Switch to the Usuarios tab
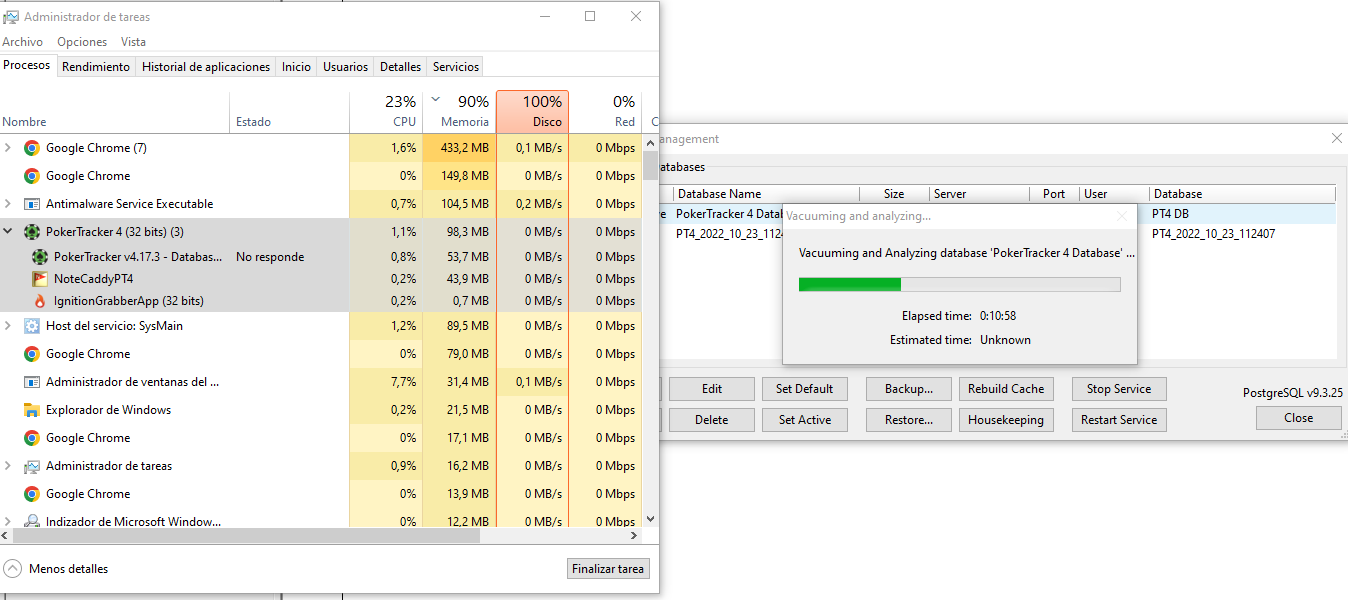This screenshot has height=600, width=1348. tap(346, 67)
